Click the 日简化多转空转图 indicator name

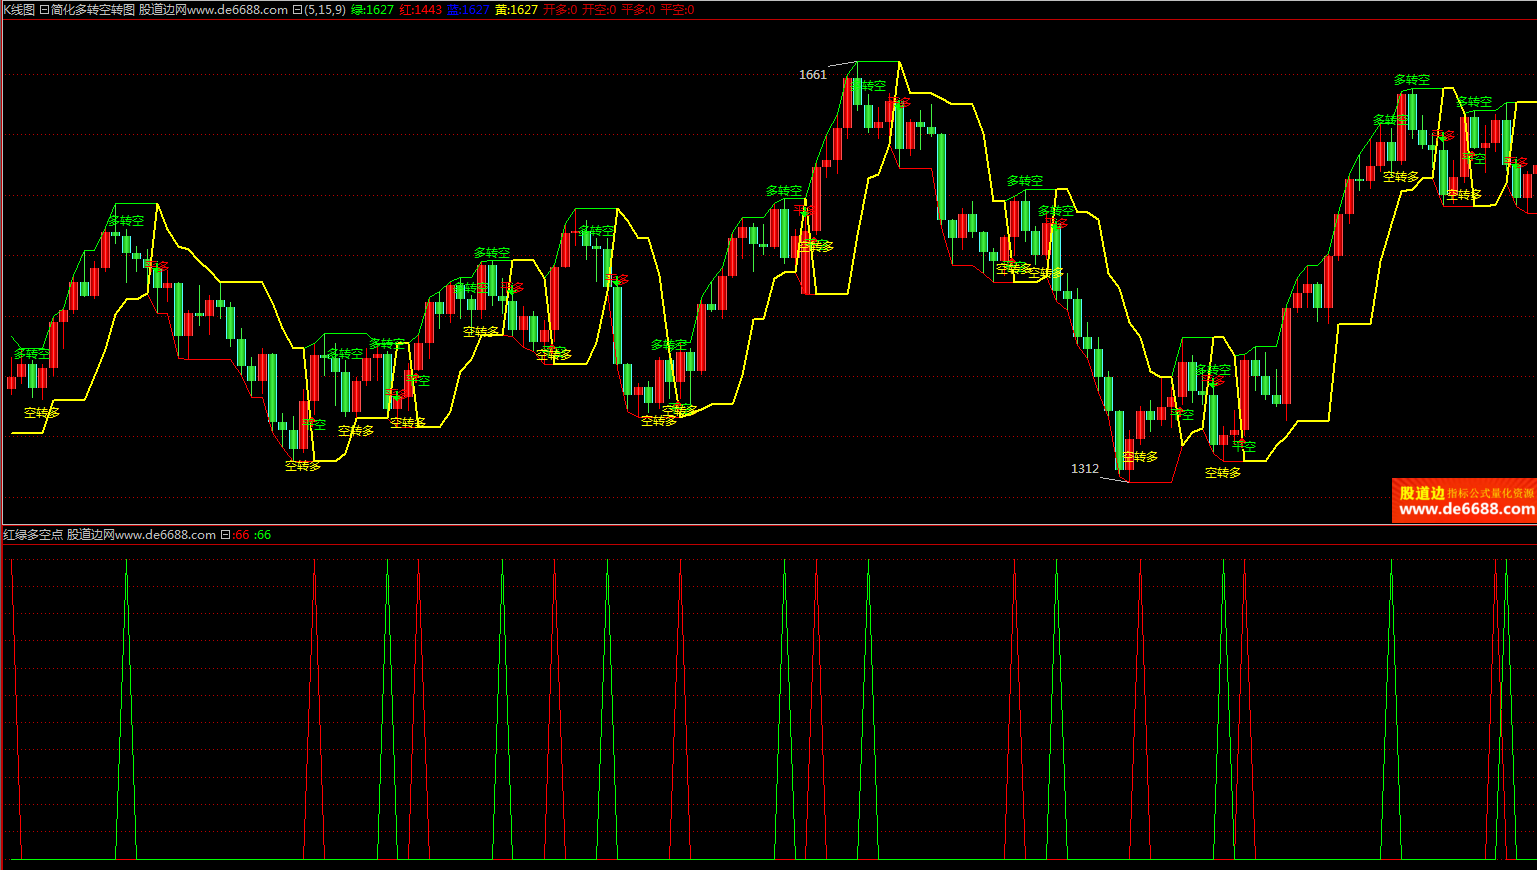(86, 10)
